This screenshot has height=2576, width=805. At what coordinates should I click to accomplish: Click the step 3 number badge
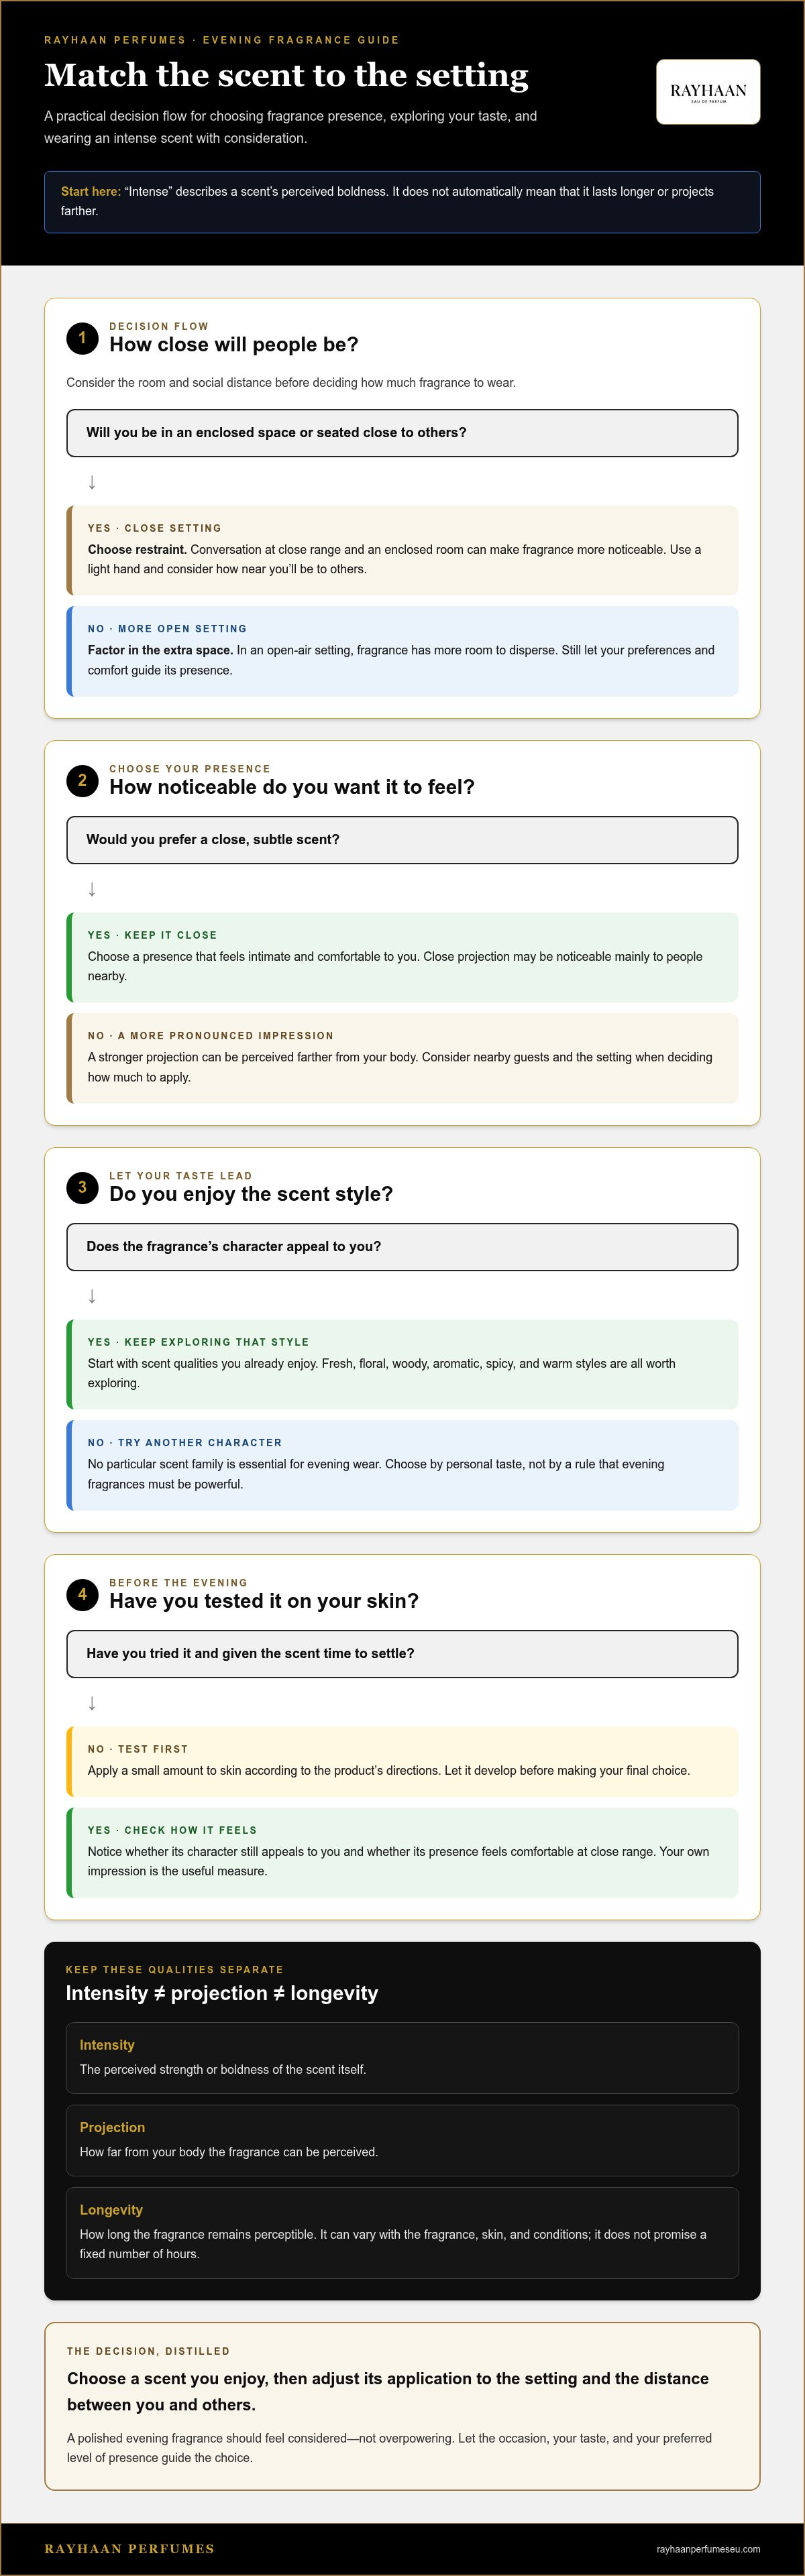pyautogui.click(x=82, y=1187)
